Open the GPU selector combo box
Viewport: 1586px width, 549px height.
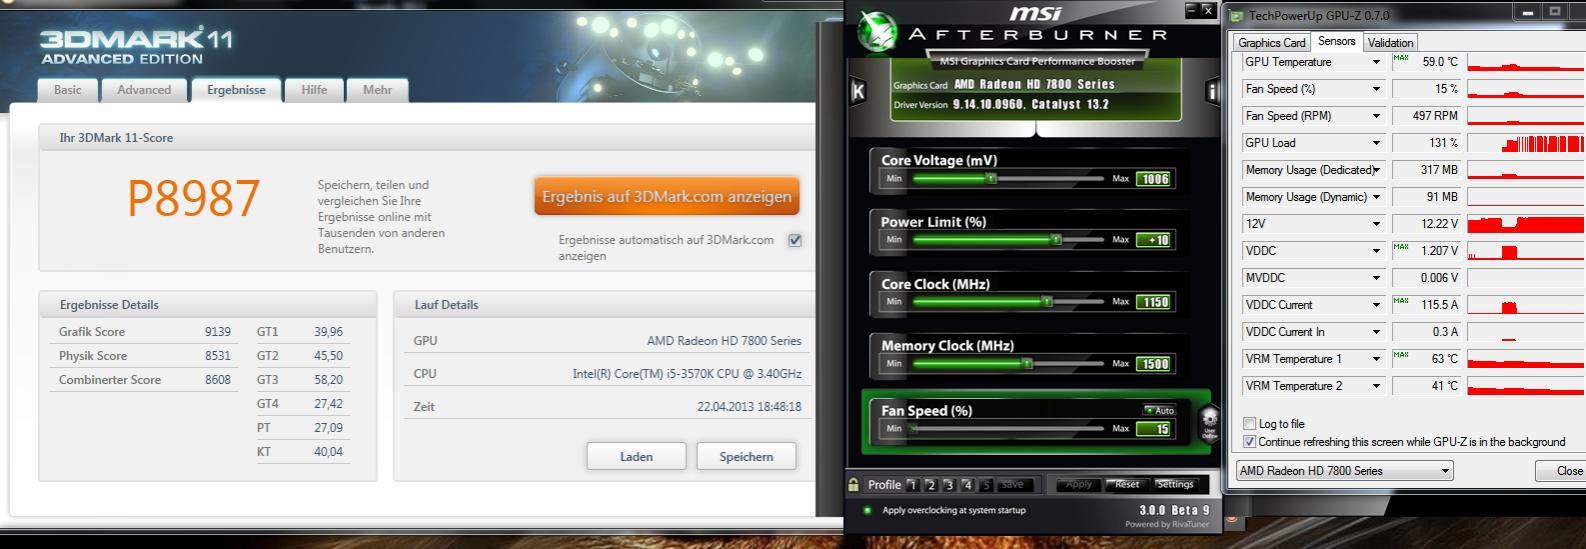pos(1345,471)
